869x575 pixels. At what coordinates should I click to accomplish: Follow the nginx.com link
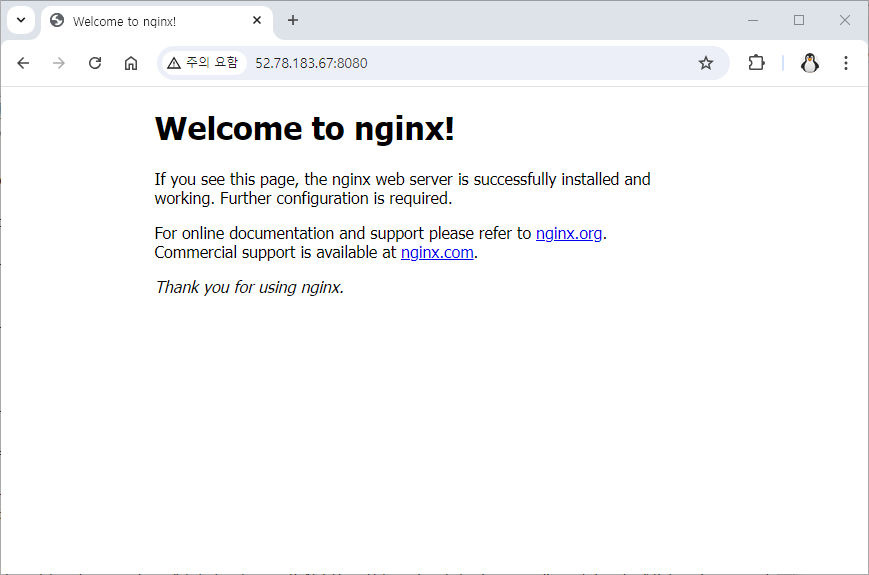437,253
